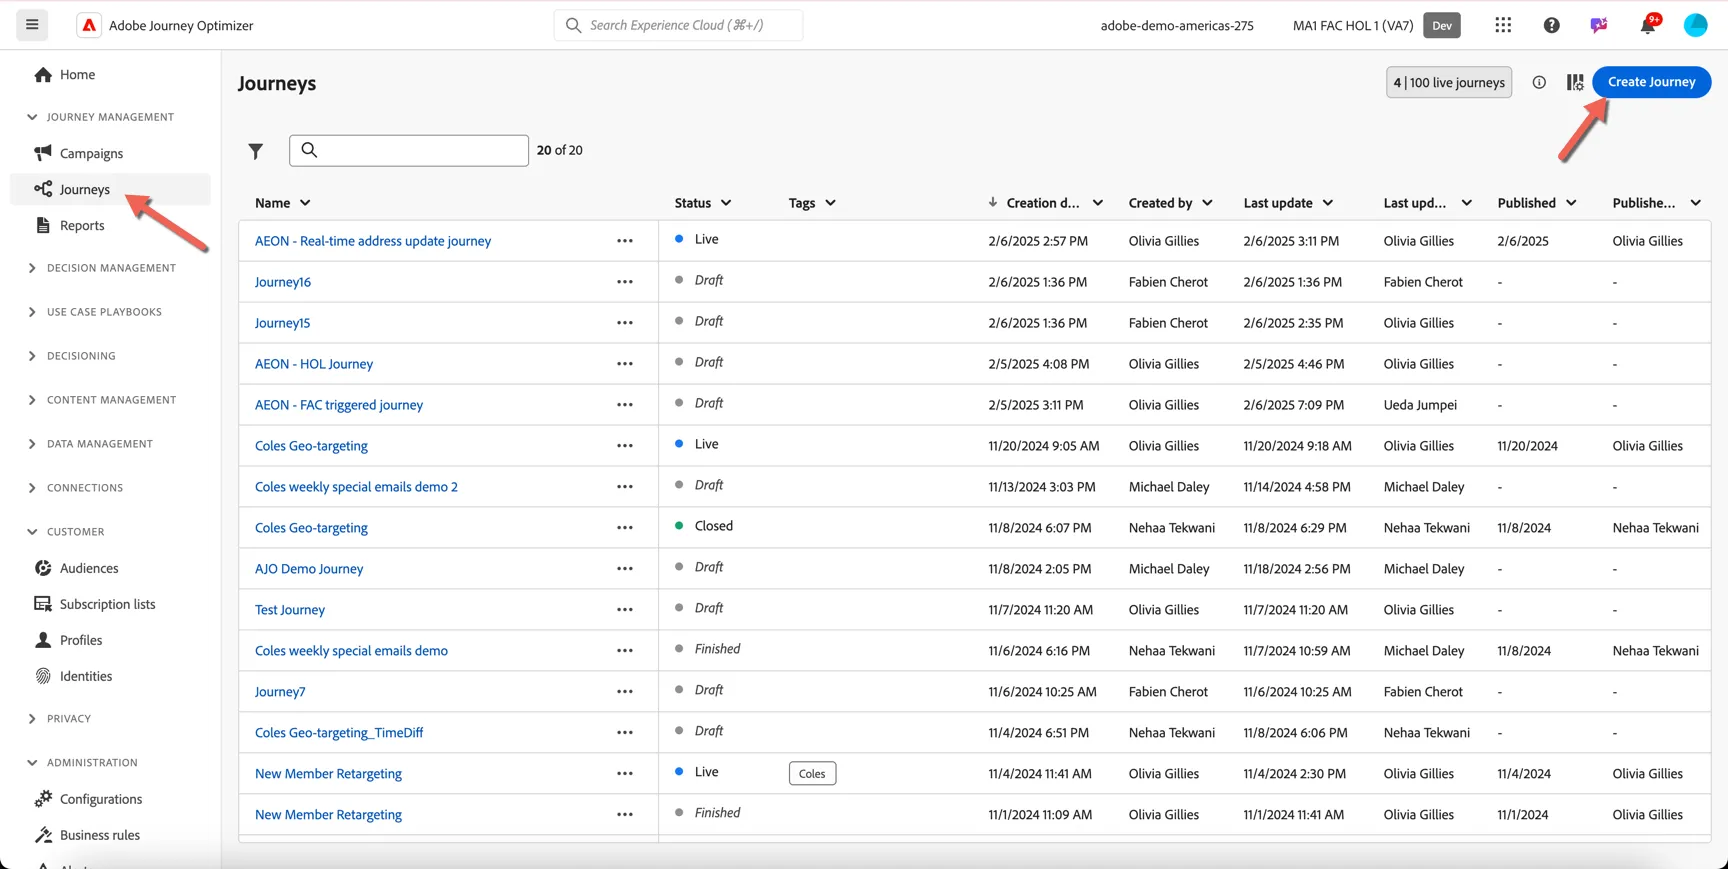Open user profile avatar
The height and width of the screenshot is (869, 1728).
click(x=1695, y=25)
